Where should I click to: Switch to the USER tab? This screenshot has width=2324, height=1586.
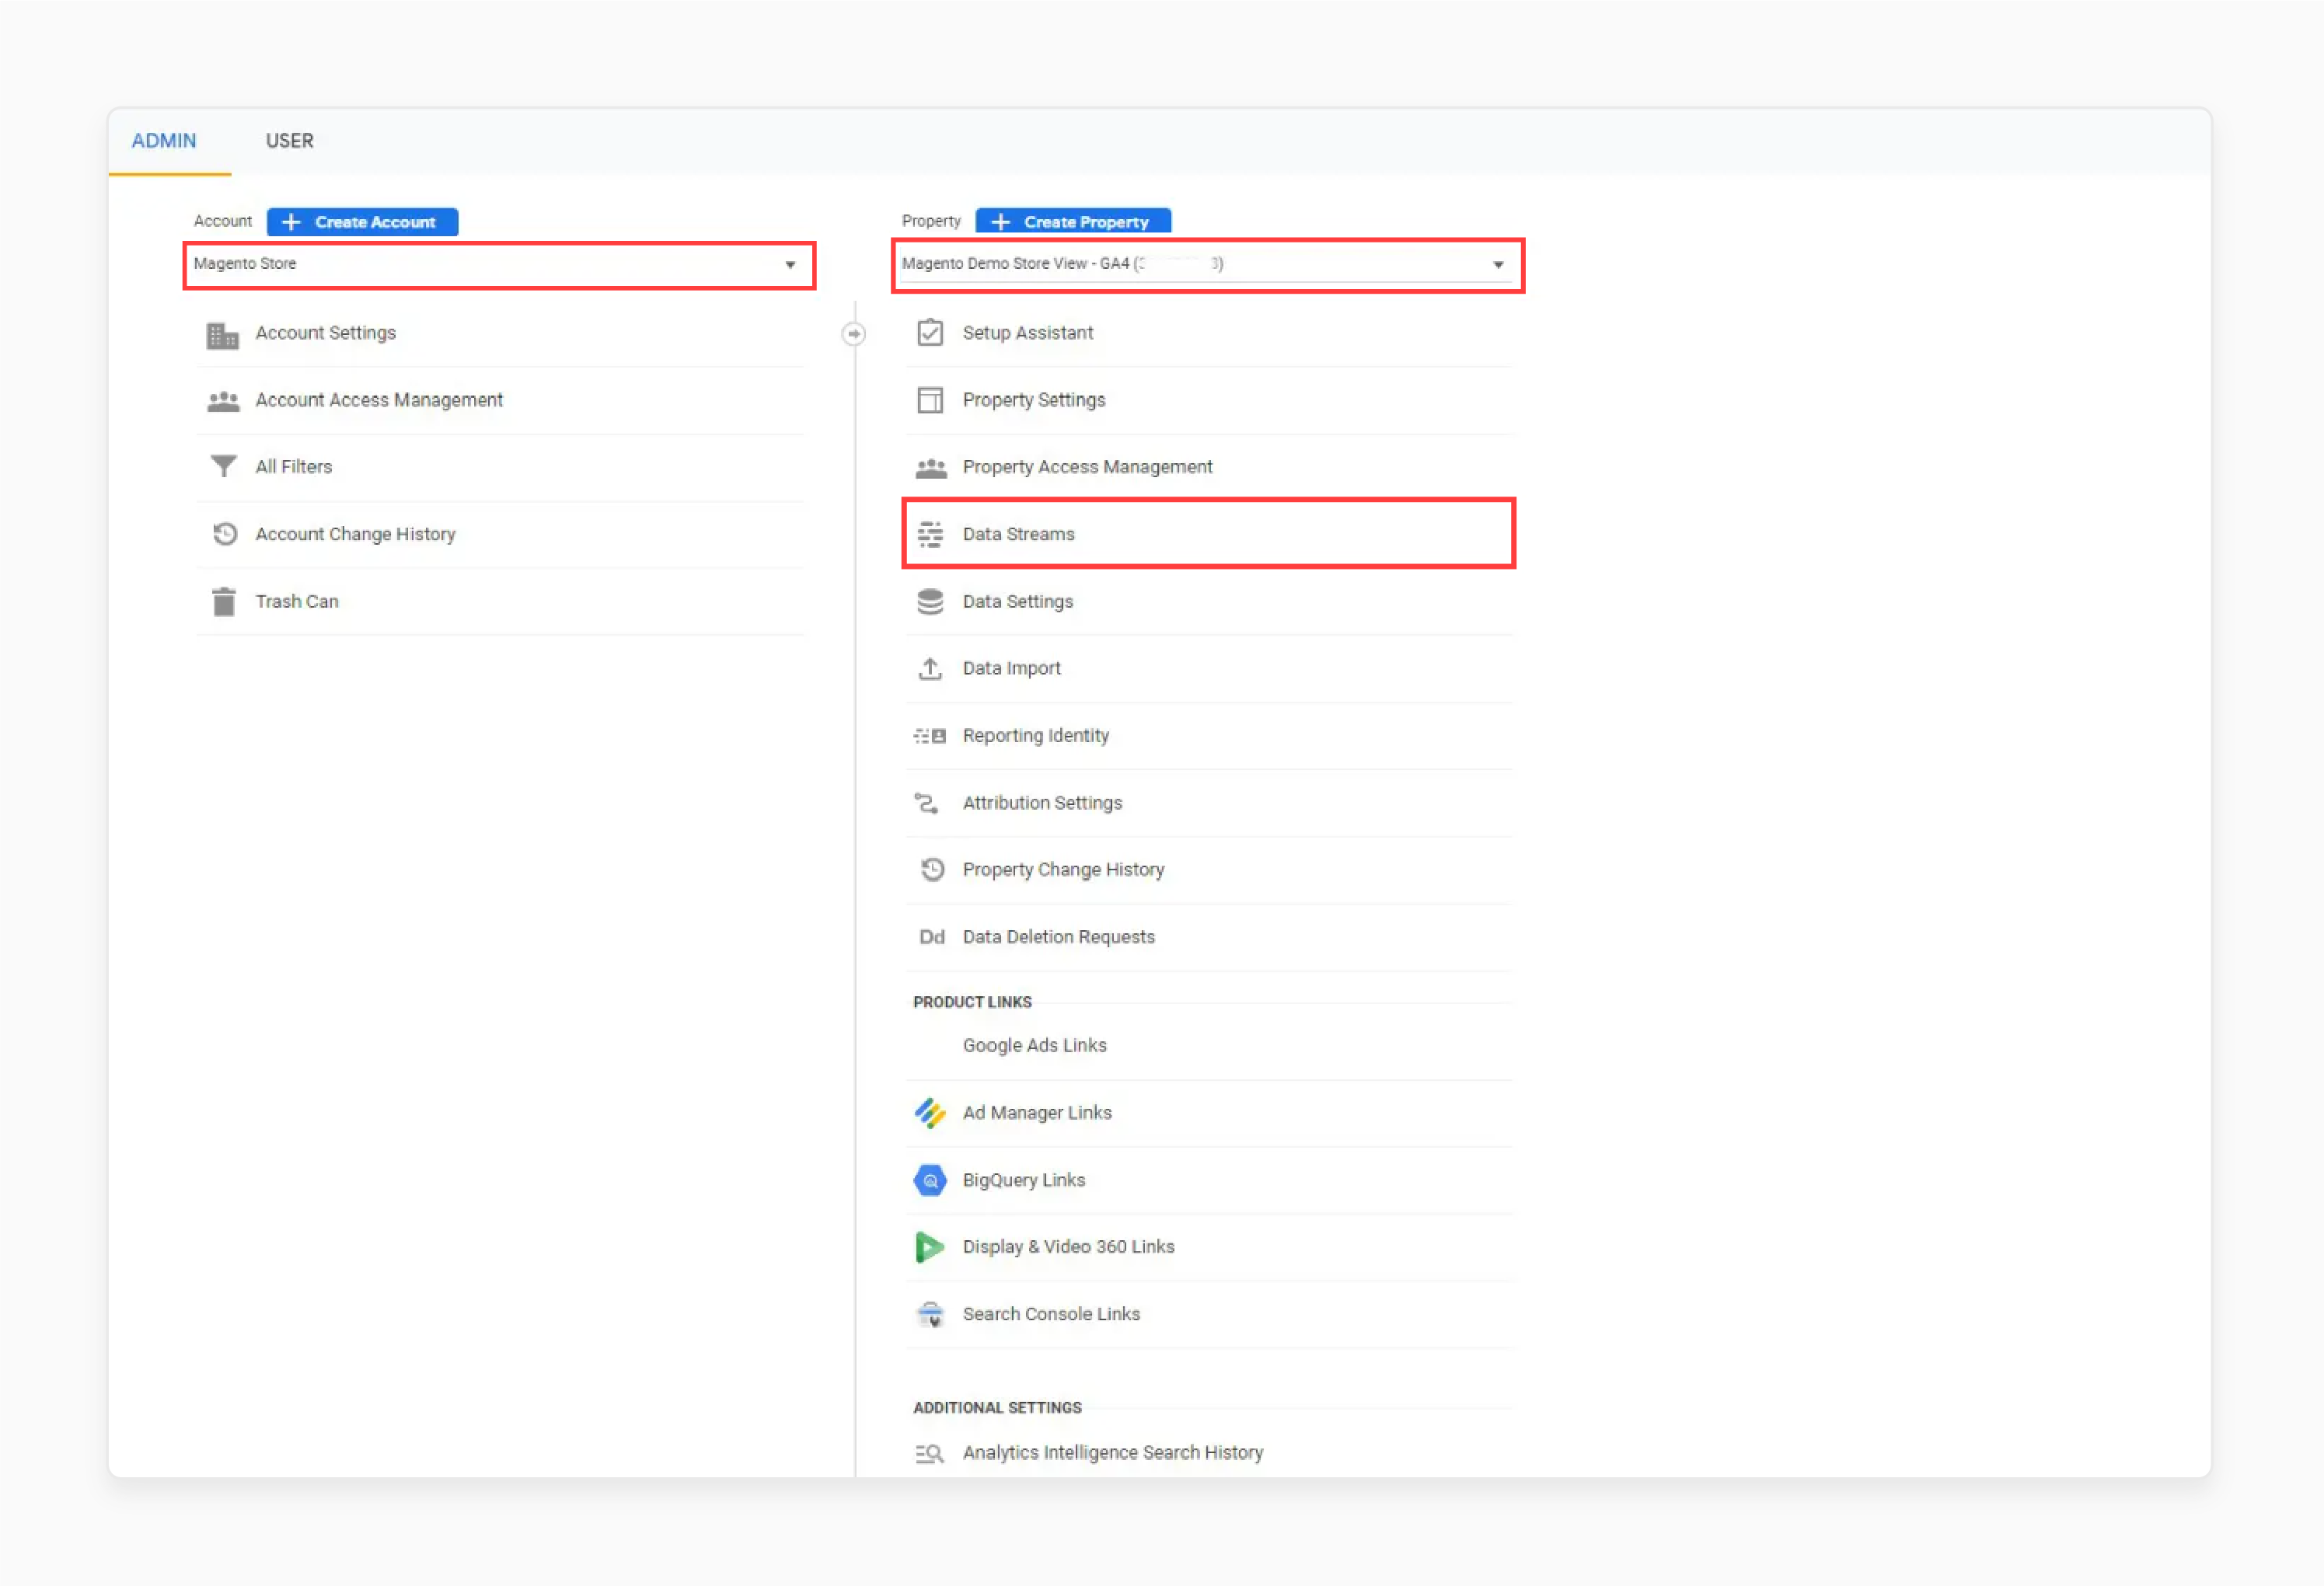(x=289, y=140)
